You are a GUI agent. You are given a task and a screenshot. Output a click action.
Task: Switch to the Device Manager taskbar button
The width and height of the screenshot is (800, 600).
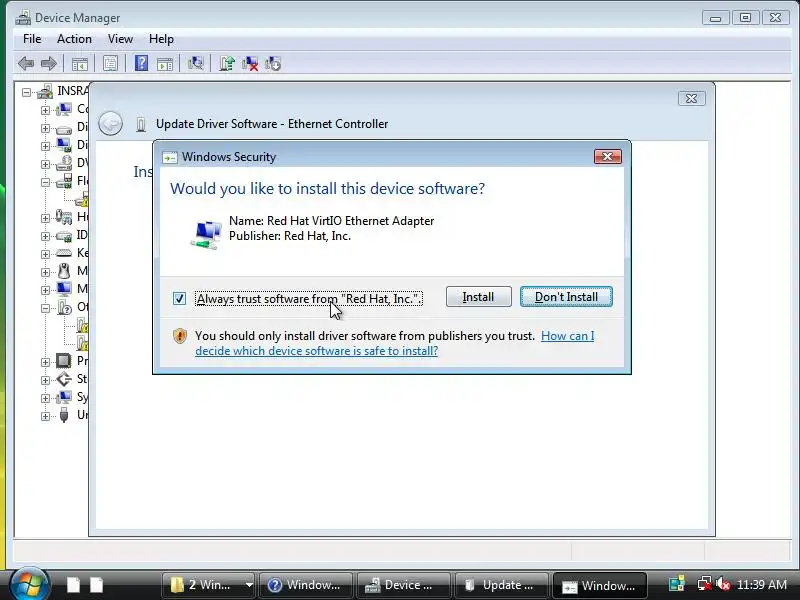(x=404, y=585)
